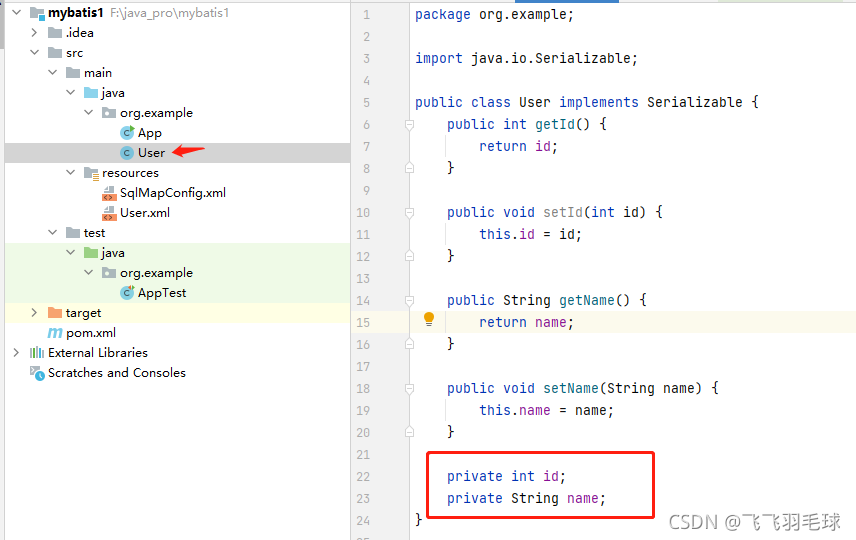856x540 pixels.
Task: Click the 'Serializable' import text on line 3
Action: pos(583,58)
